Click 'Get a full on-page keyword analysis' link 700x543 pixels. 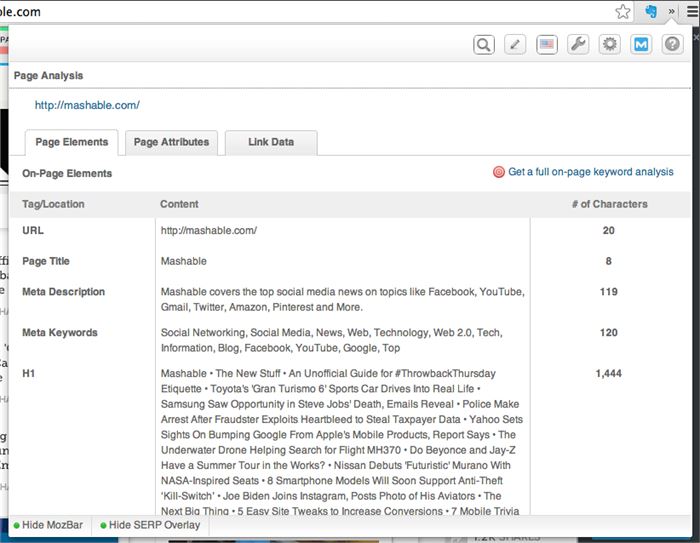click(590, 172)
